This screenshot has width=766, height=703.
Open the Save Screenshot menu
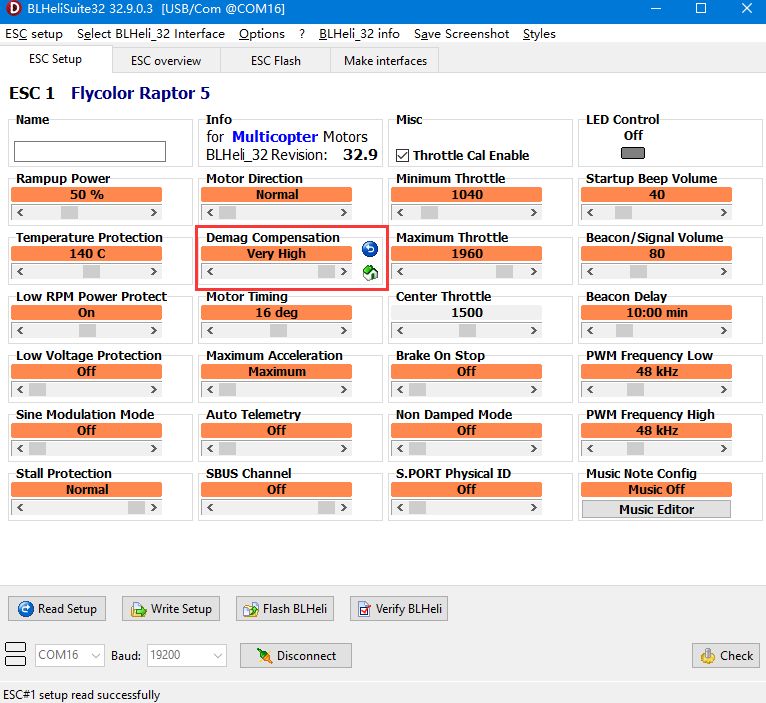[x=461, y=33]
